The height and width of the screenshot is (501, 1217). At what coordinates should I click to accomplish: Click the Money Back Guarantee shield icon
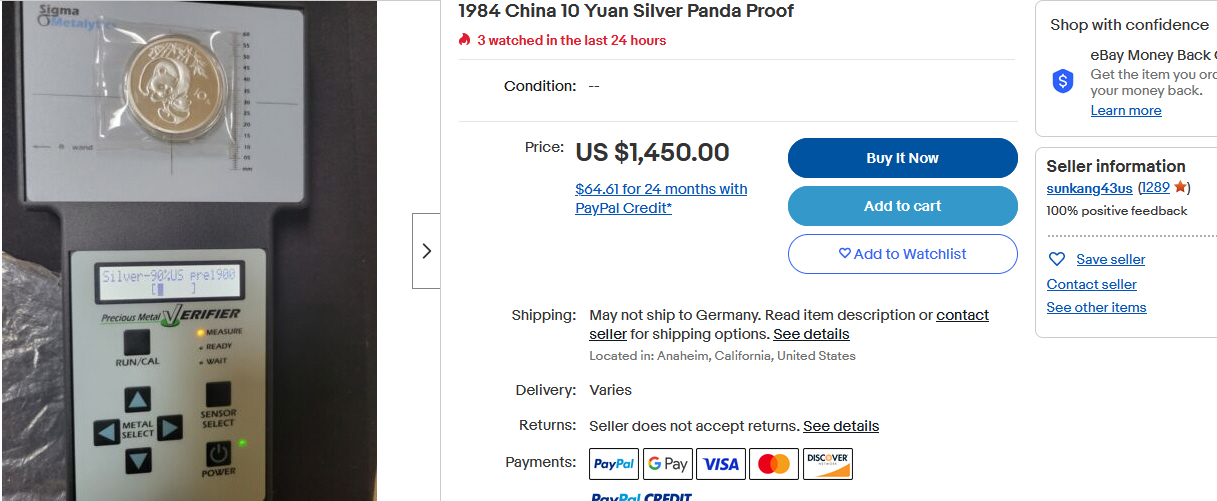[1063, 82]
